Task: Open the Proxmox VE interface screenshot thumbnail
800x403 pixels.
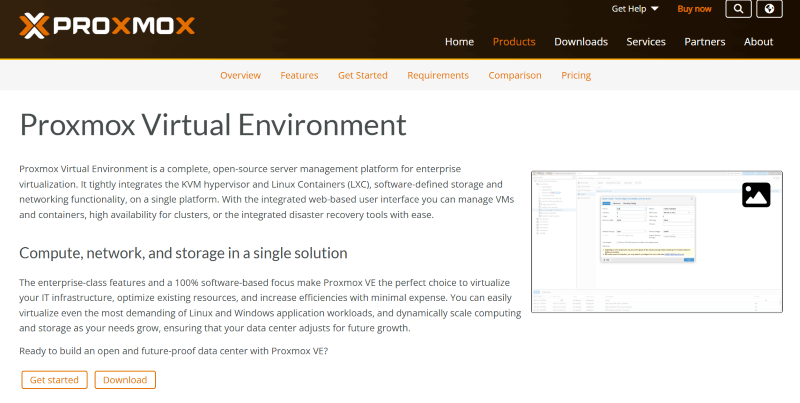Action: (657, 242)
